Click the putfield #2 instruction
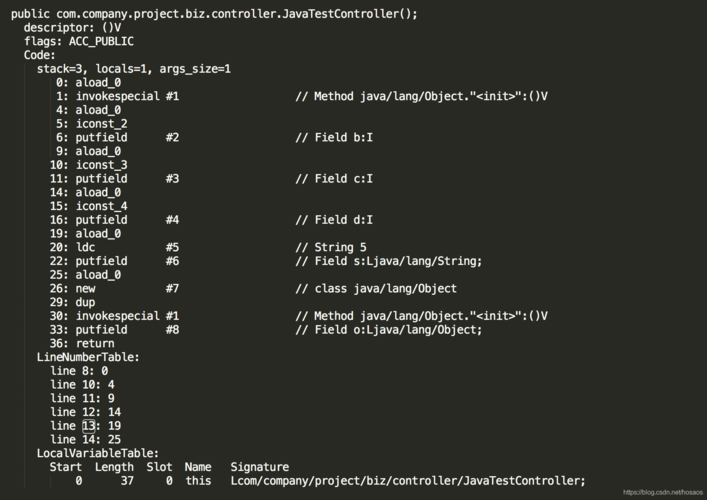This screenshot has height=500, width=707. (126, 137)
